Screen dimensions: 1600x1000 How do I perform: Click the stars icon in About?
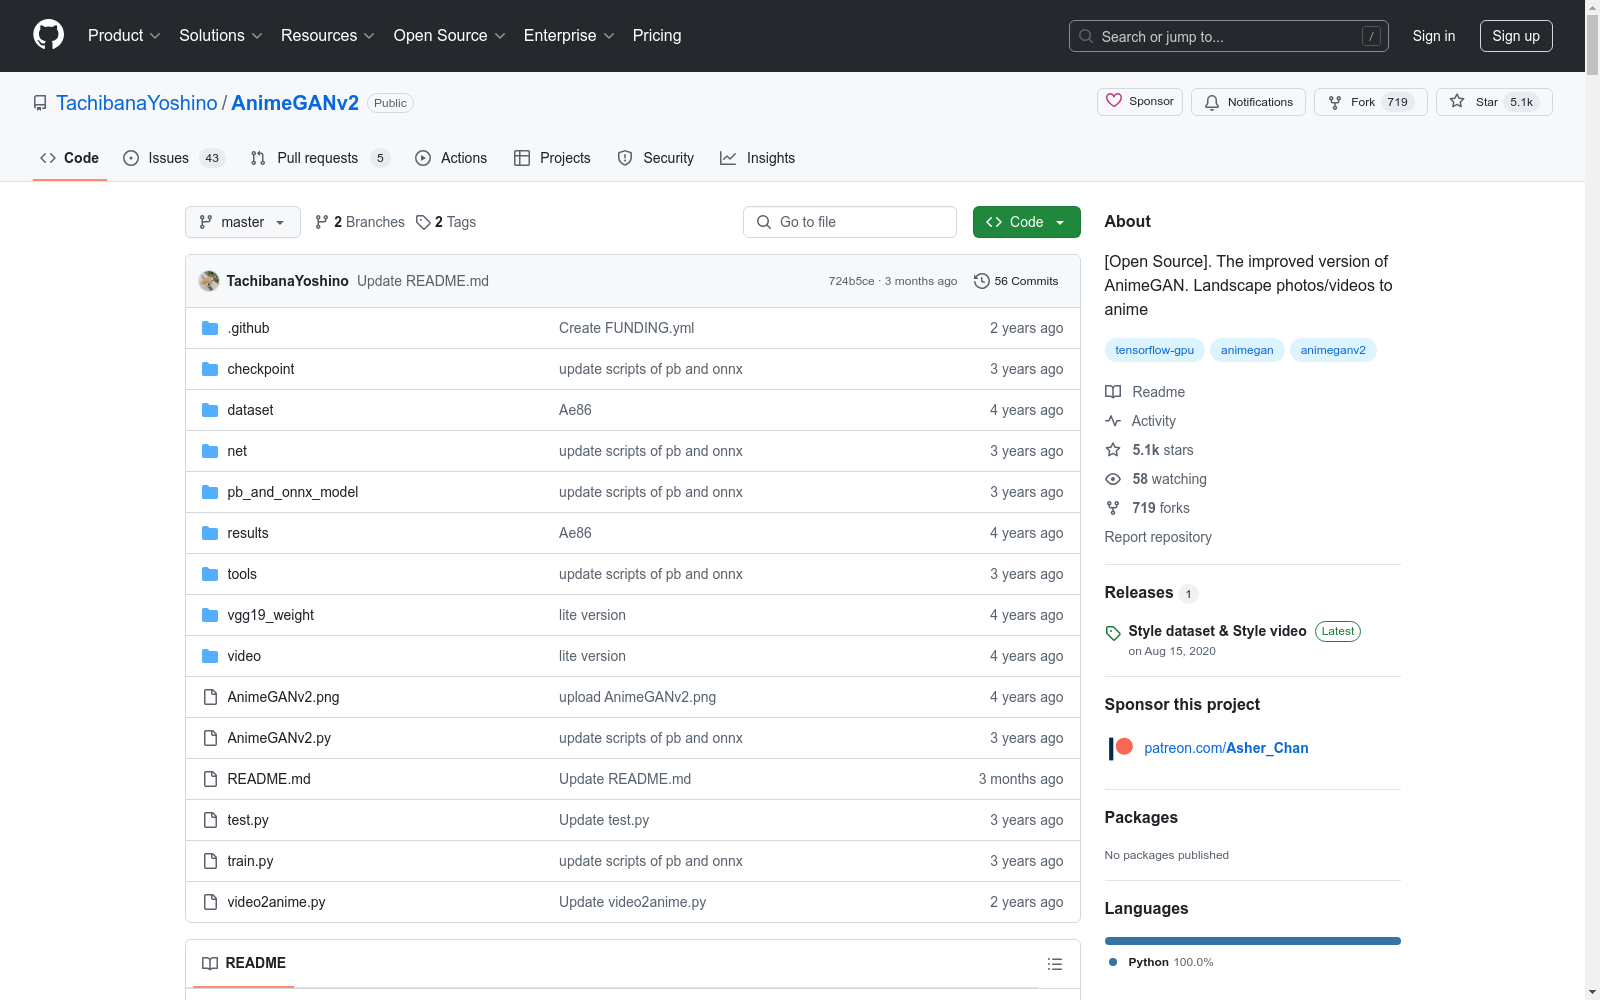pyautogui.click(x=1113, y=450)
